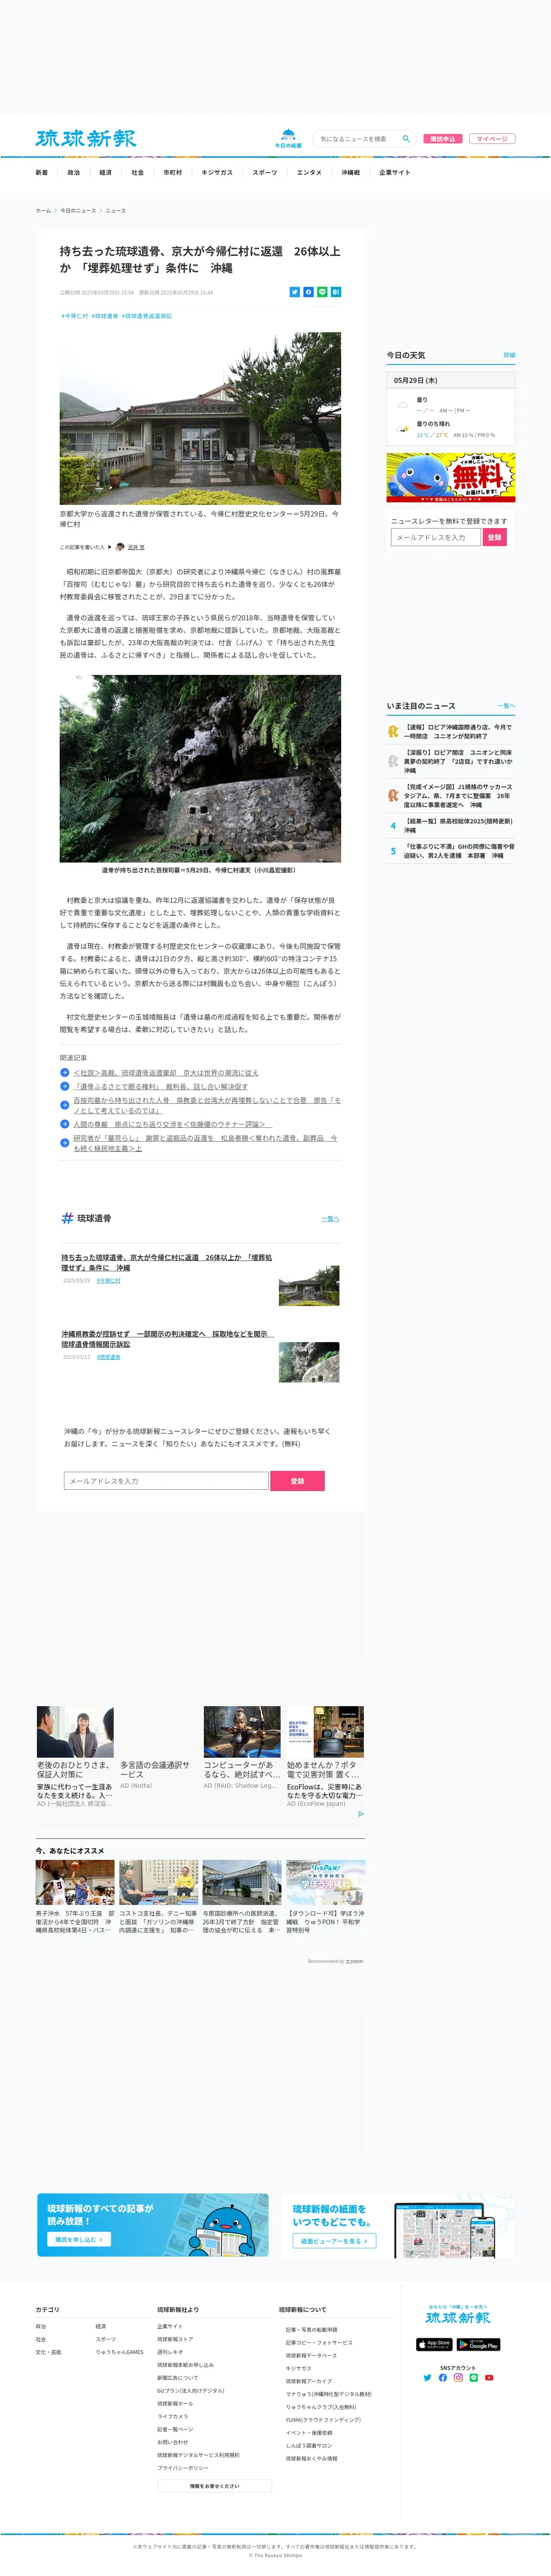Share the article on Twitter
This screenshot has width=551, height=2576.
(x=294, y=292)
